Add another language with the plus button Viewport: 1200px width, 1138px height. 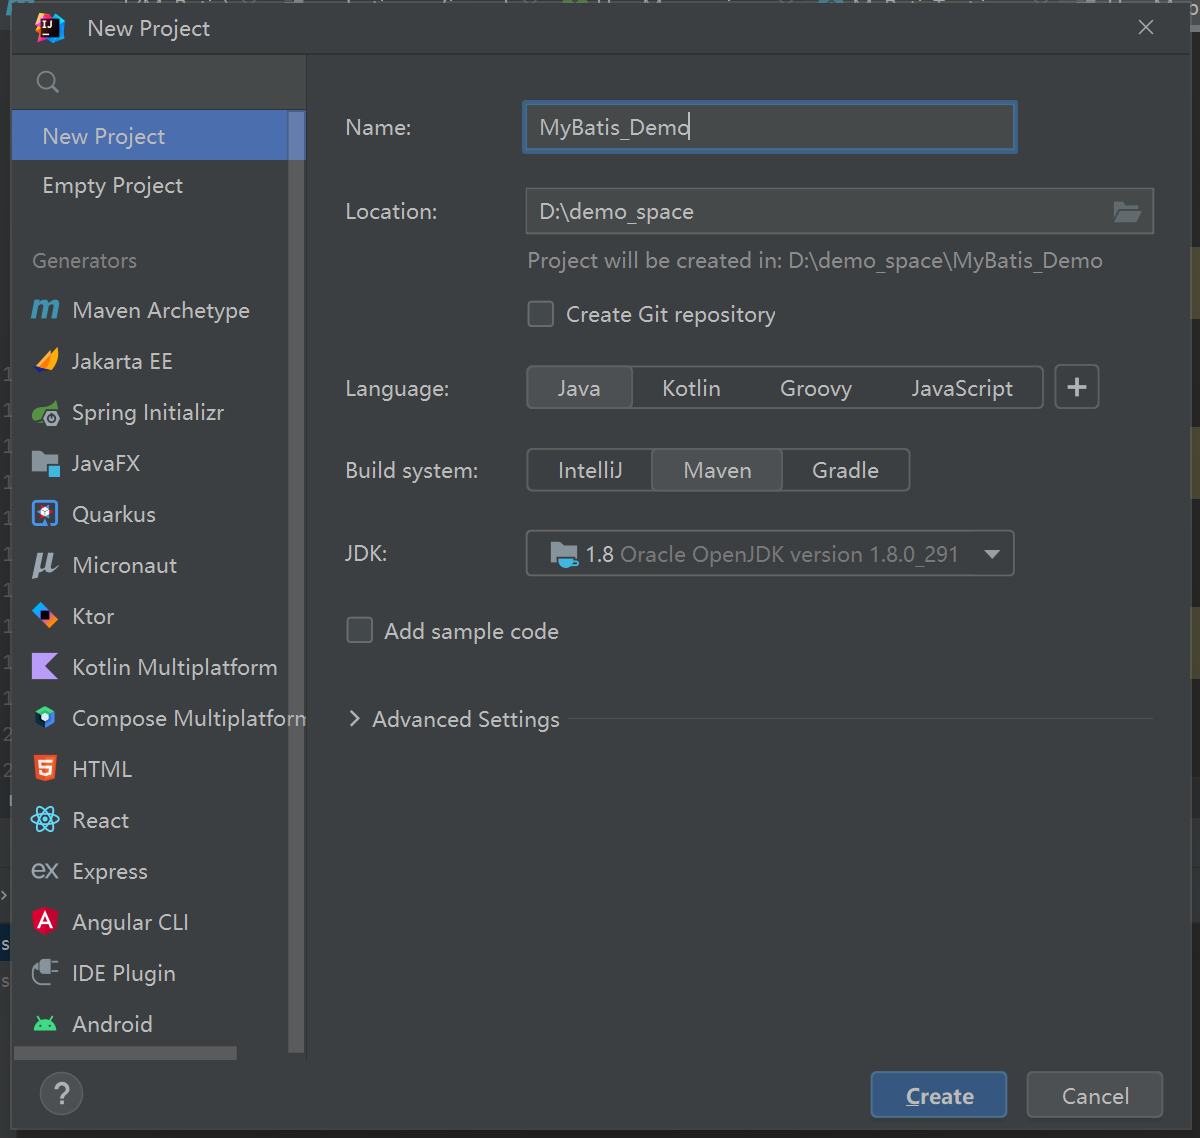1077,387
